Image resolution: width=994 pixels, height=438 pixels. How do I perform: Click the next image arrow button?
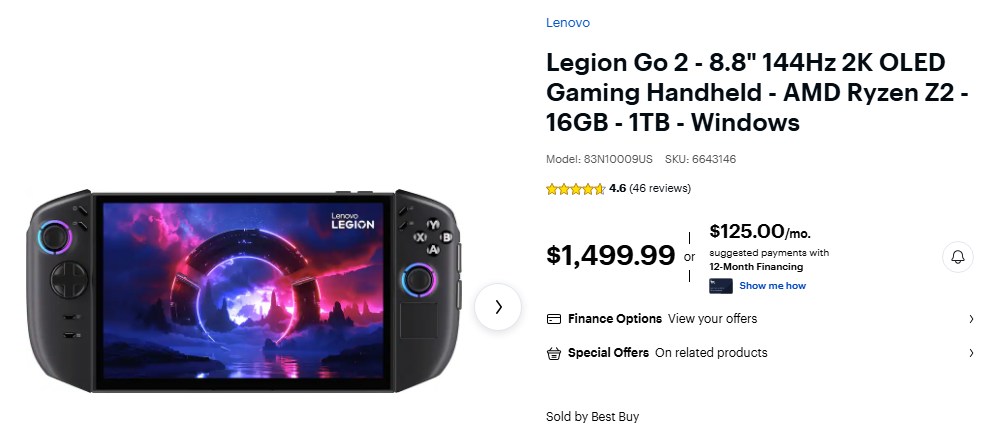[497, 307]
